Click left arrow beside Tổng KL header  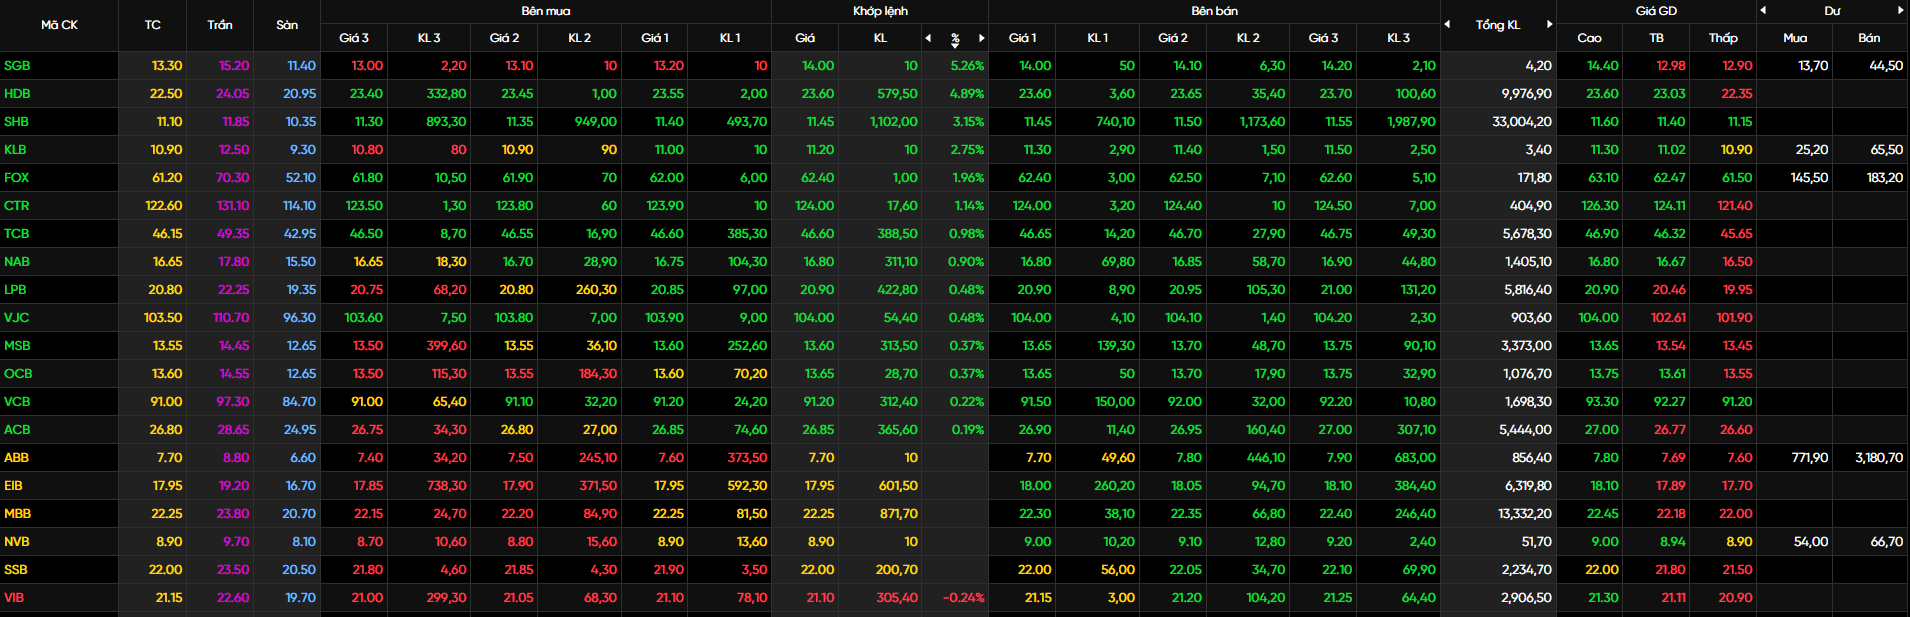(x=1447, y=24)
